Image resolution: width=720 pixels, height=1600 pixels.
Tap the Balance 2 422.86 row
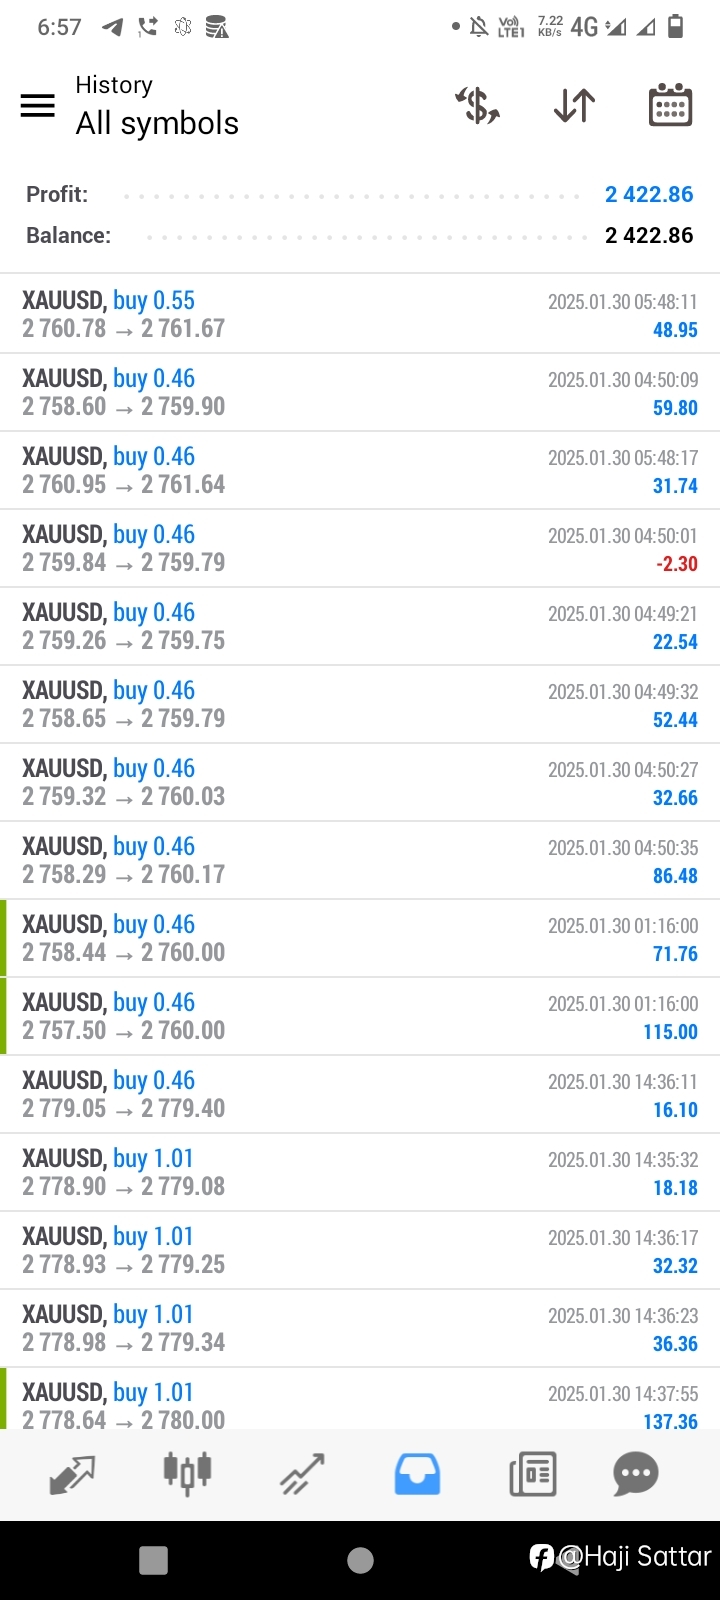tap(360, 235)
